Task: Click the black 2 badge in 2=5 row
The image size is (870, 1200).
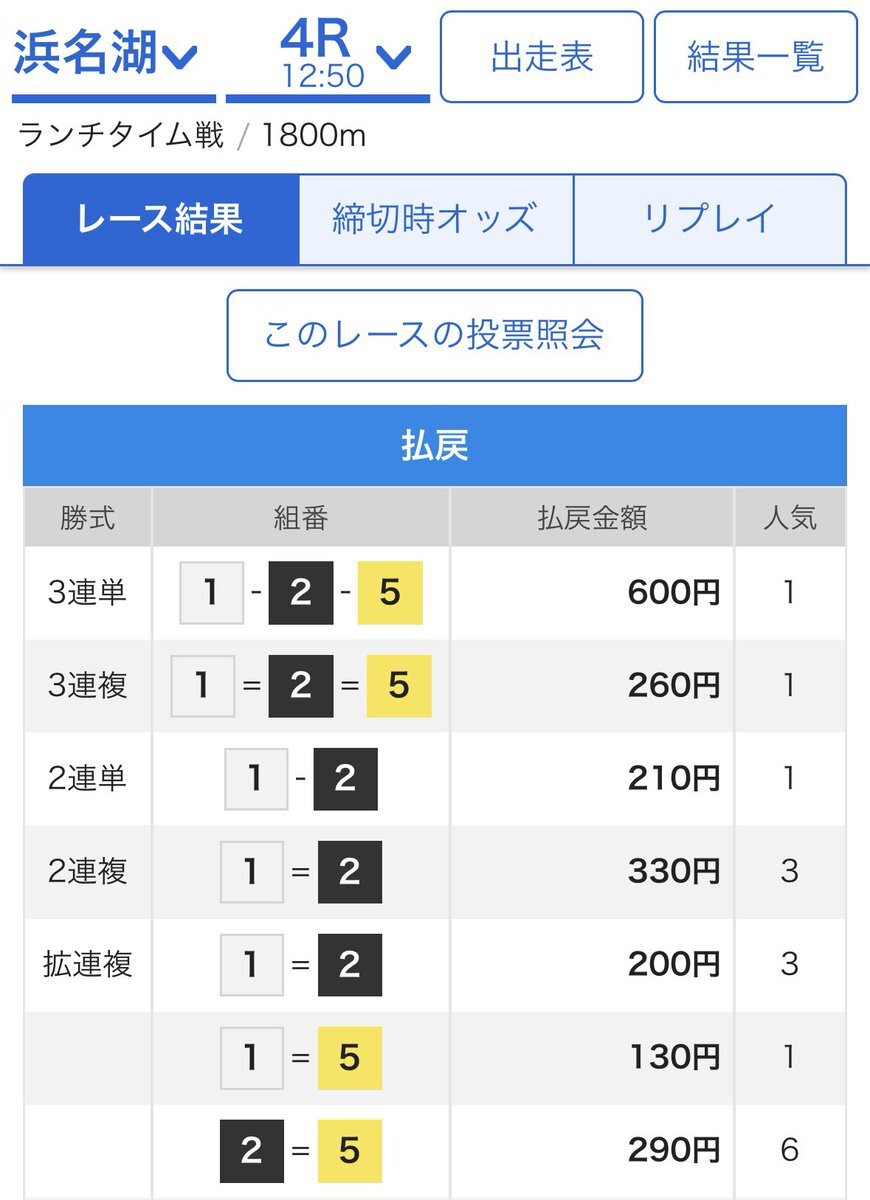Action: point(252,1151)
